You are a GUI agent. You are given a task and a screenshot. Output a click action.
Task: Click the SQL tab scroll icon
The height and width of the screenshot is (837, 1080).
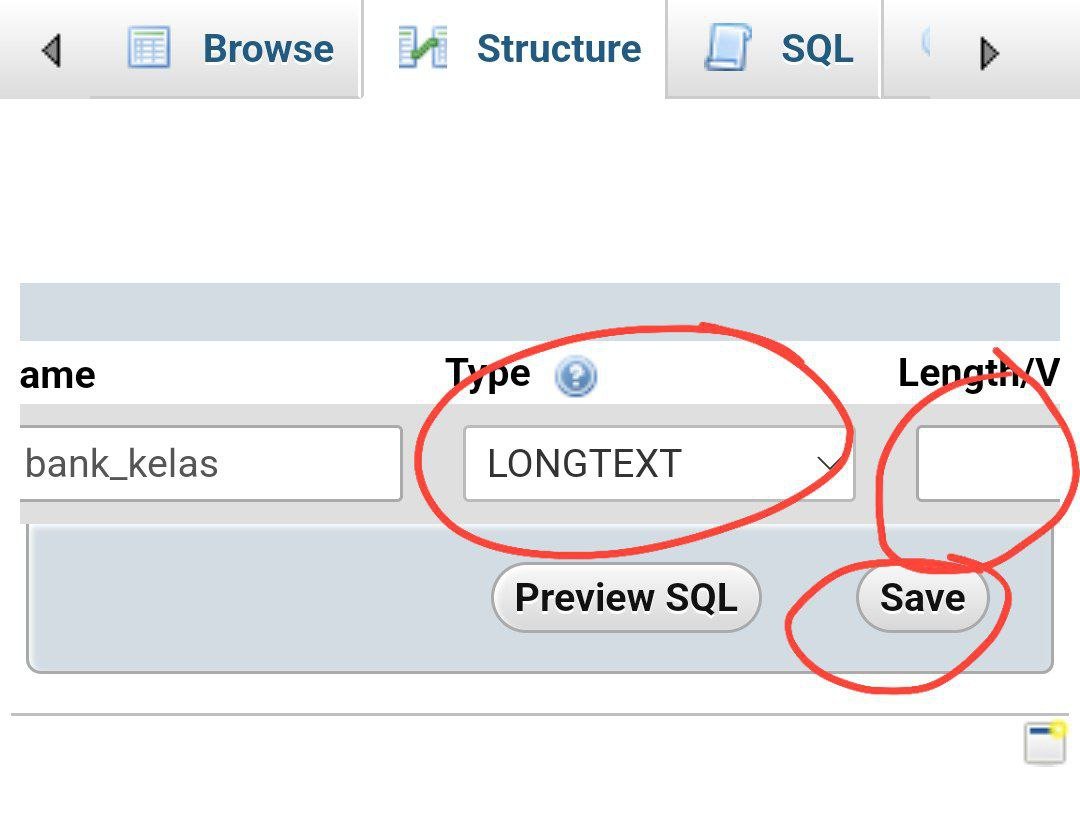[x=727, y=48]
